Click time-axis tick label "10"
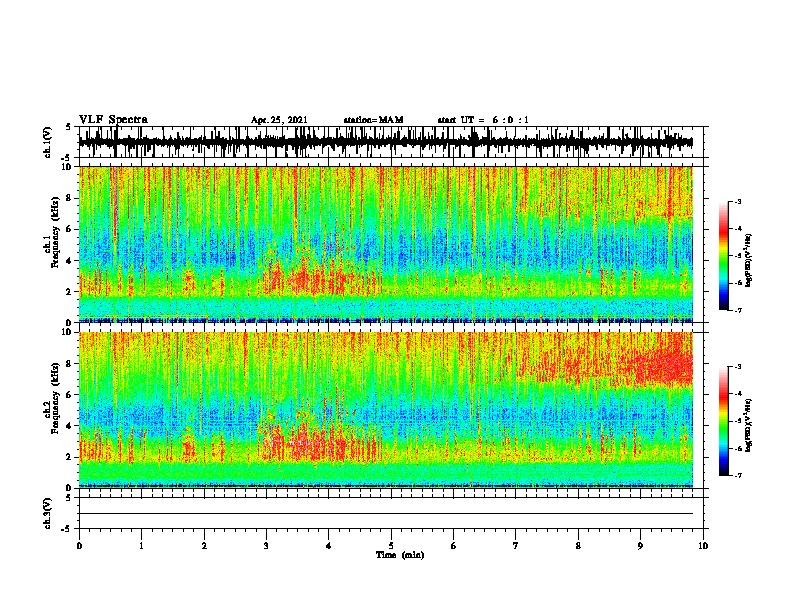The width and height of the screenshot is (792, 612). 703,546
